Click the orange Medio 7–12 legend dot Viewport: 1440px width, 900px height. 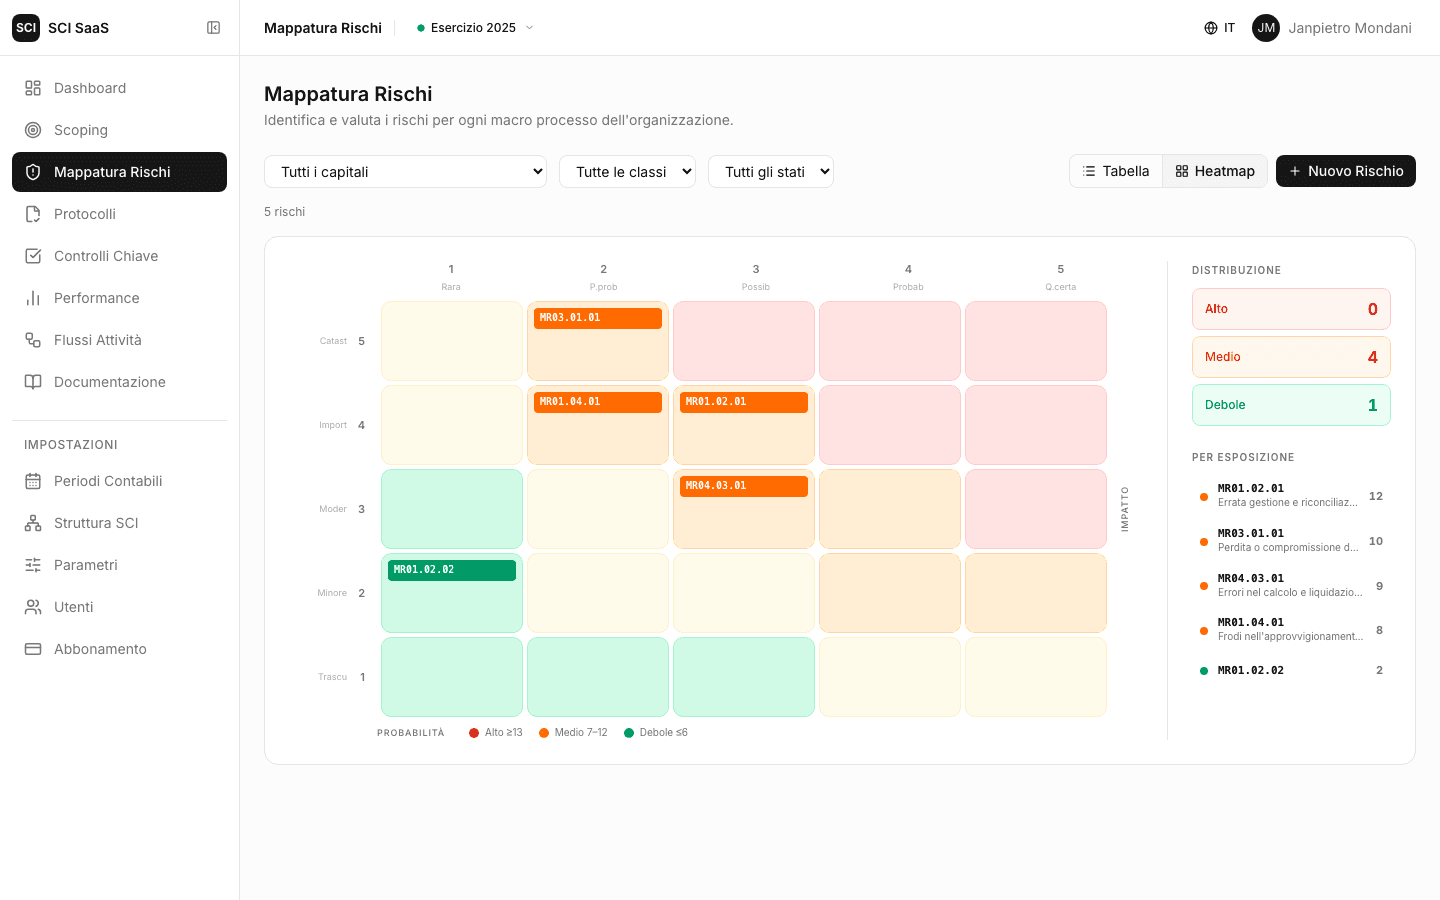point(544,733)
